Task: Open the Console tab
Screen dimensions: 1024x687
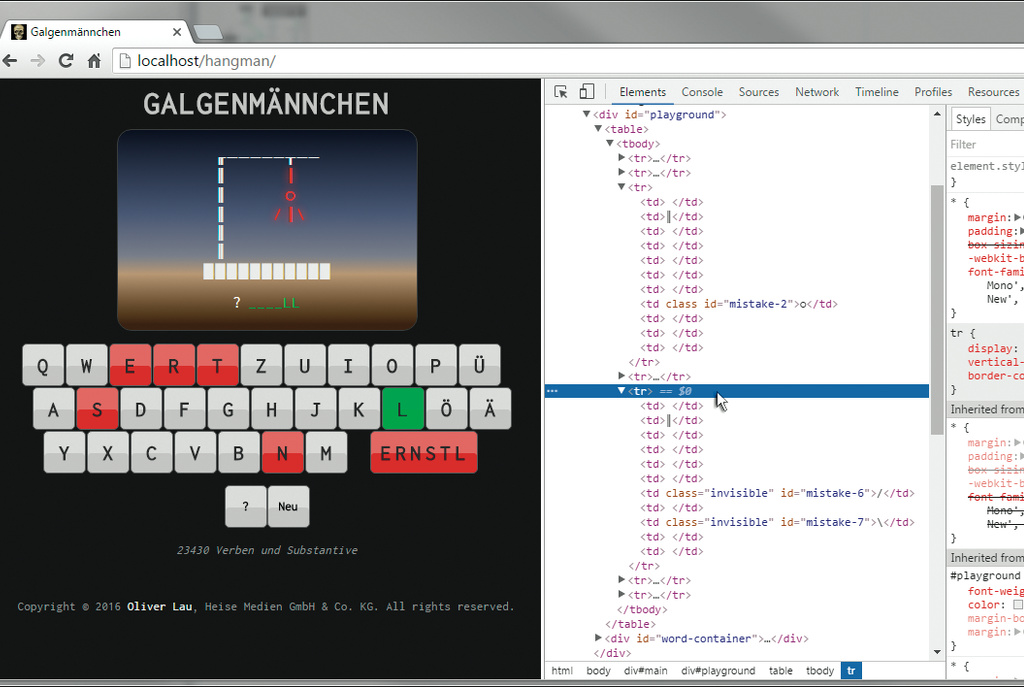Action: click(x=702, y=92)
